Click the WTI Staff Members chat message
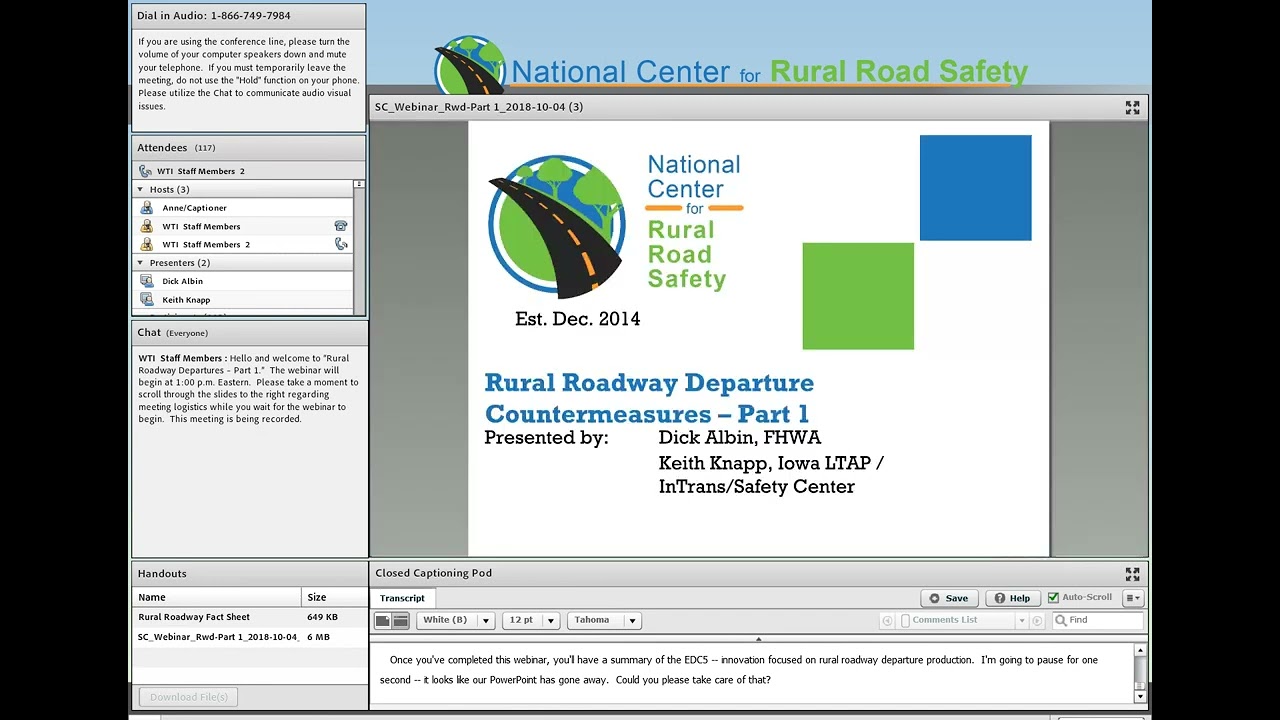 [x=249, y=388]
